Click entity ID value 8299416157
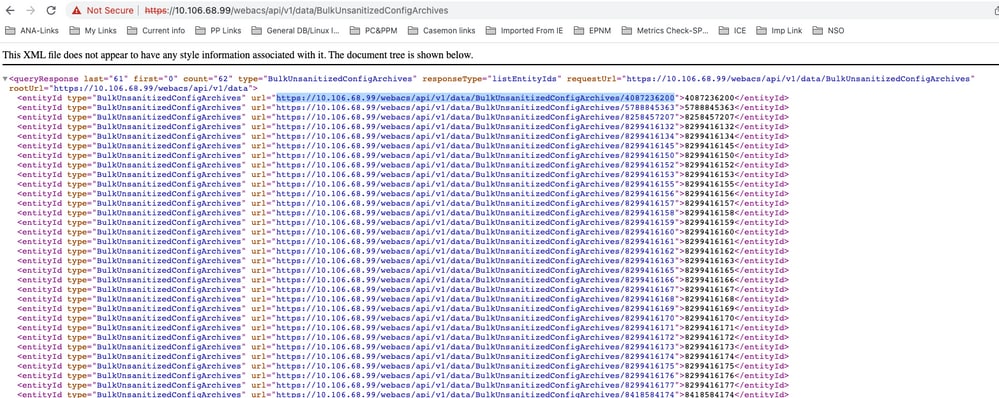Viewport: 999px width, 398px height. 709,203
